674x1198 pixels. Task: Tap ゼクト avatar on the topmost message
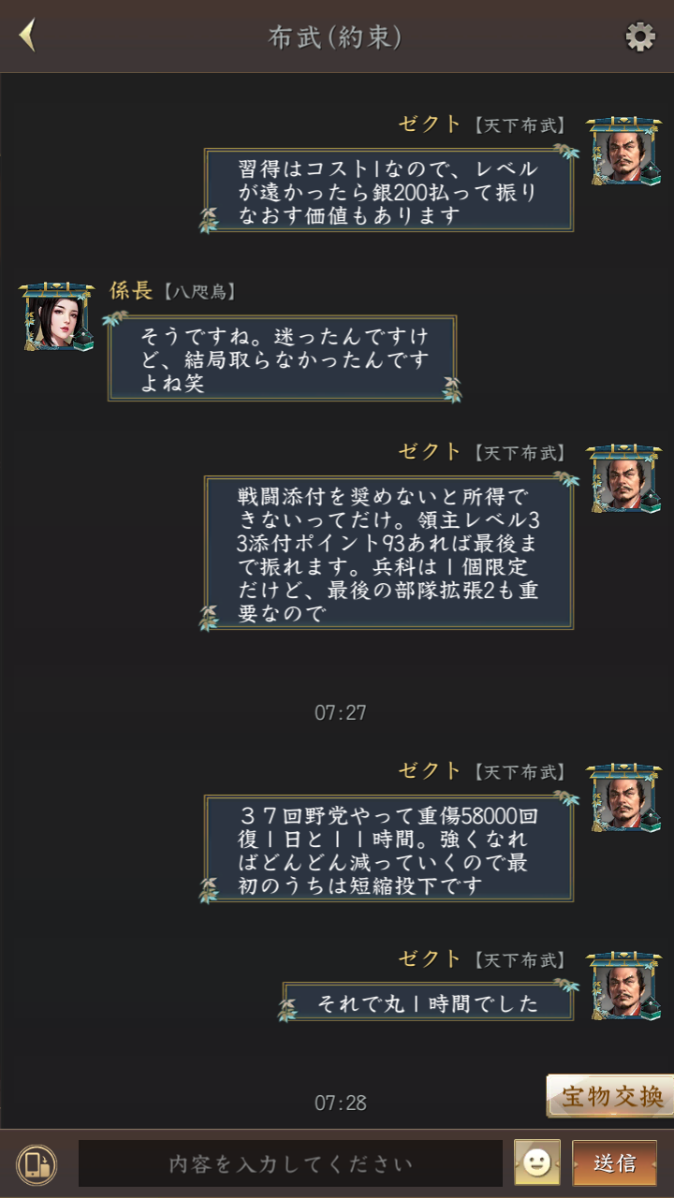point(624,151)
